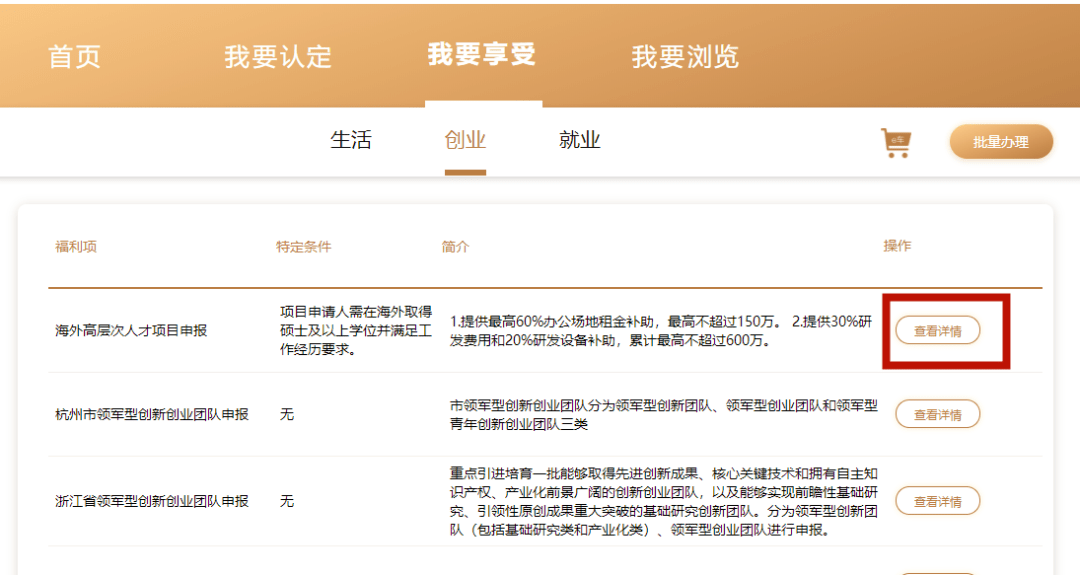Click the 简介 column header

coord(455,247)
